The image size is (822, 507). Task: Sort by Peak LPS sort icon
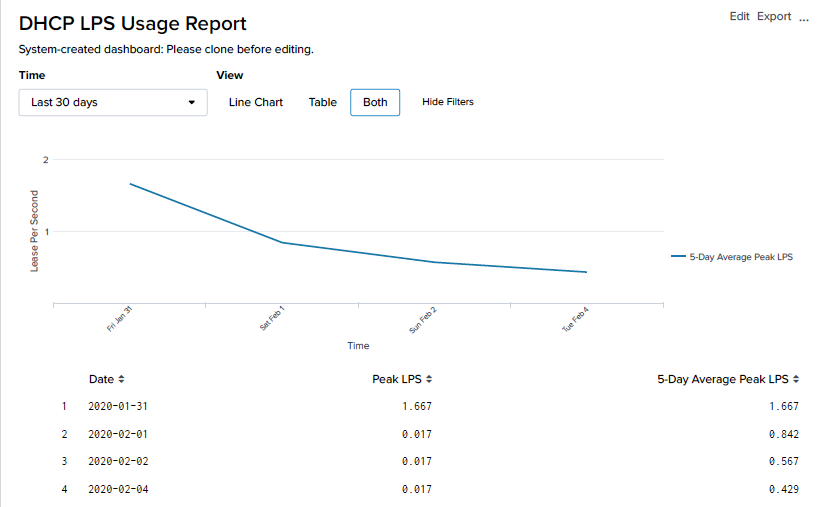click(428, 380)
